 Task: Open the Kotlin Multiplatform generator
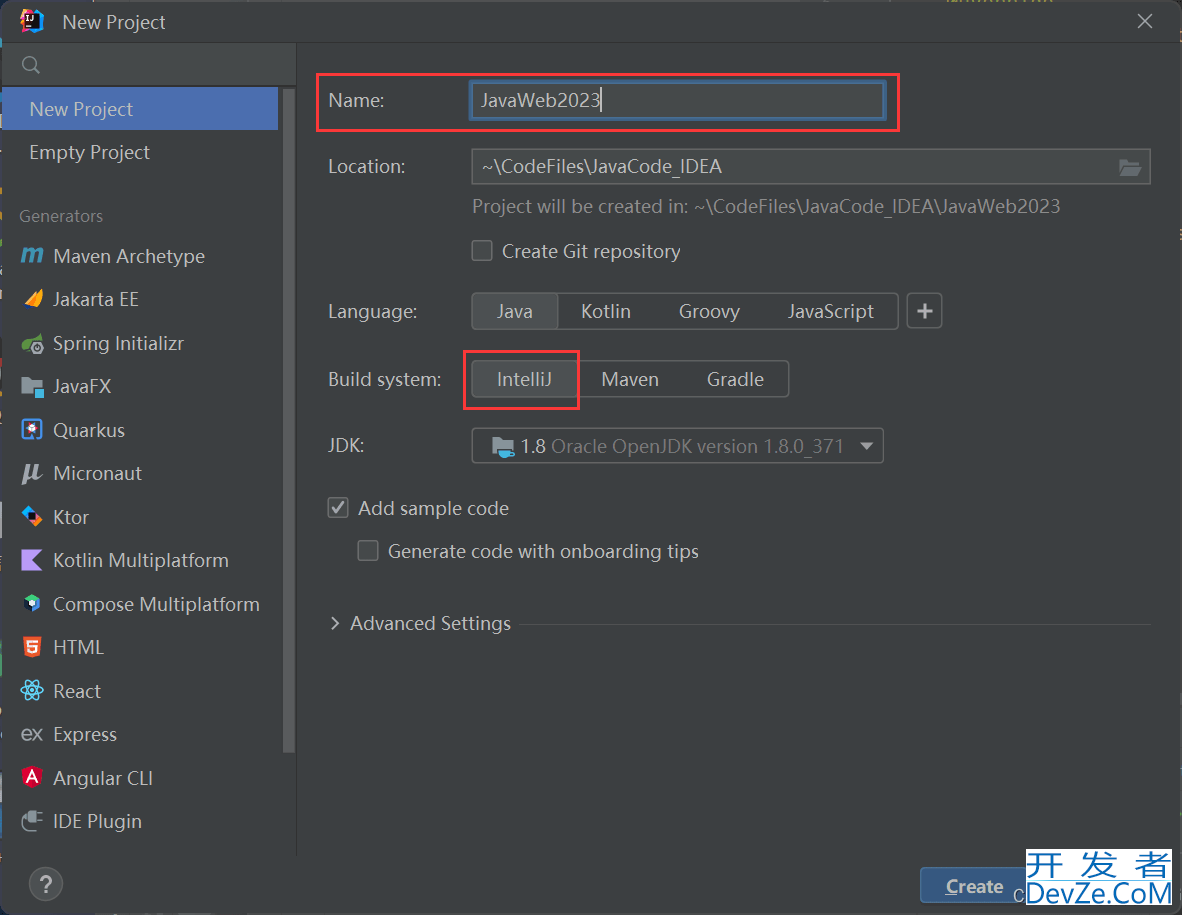[140, 560]
